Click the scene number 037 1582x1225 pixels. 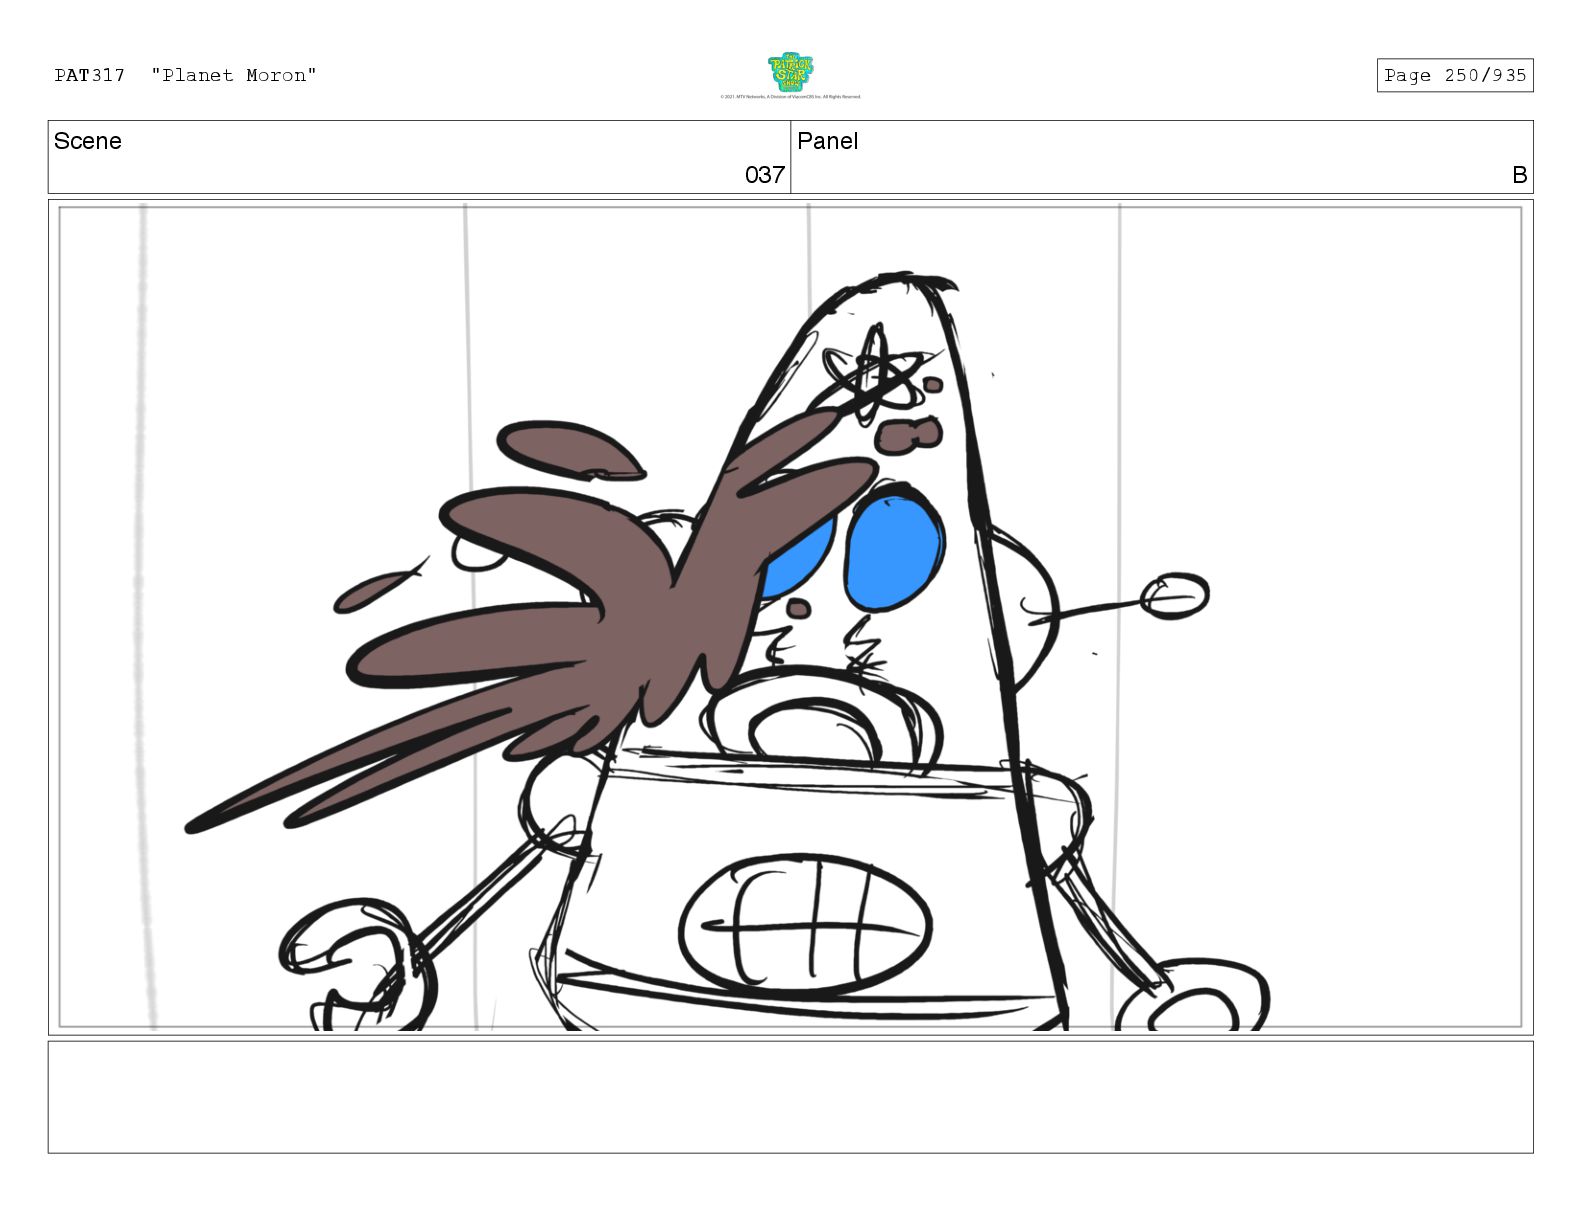click(764, 175)
